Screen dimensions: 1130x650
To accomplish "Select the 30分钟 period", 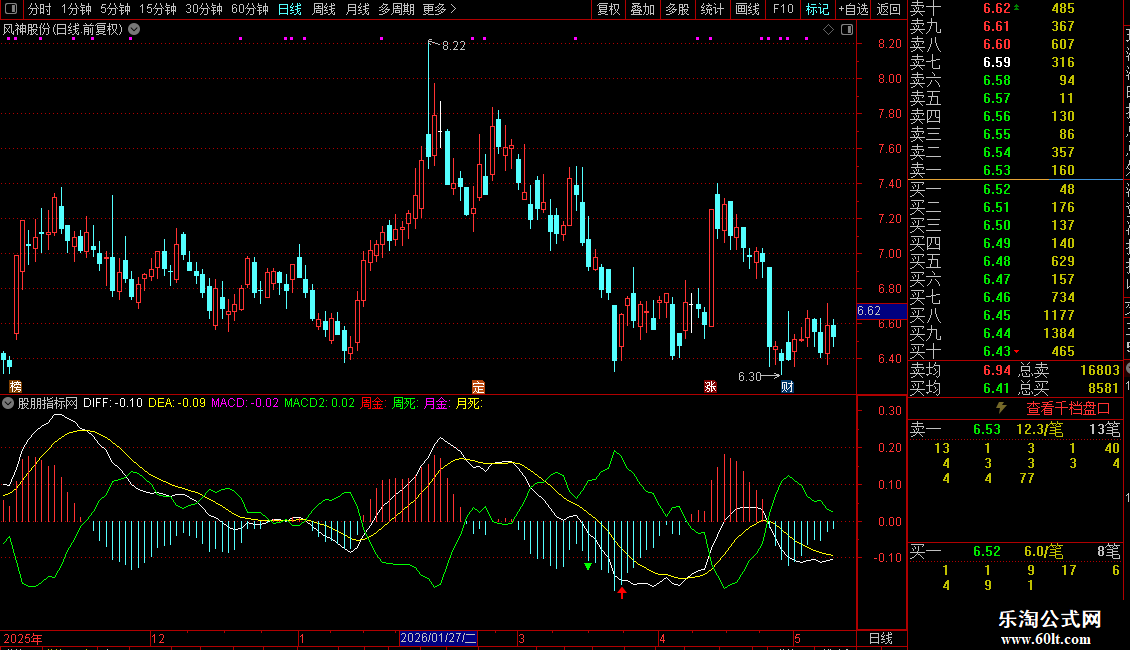I will pyautogui.click(x=204, y=9).
